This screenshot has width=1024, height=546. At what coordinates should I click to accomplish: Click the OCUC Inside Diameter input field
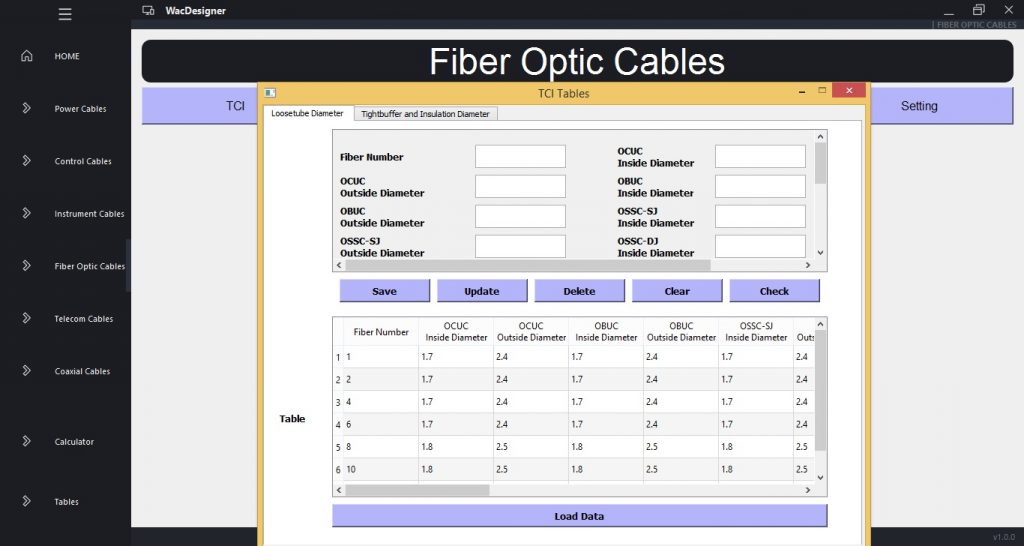point(760,157)
